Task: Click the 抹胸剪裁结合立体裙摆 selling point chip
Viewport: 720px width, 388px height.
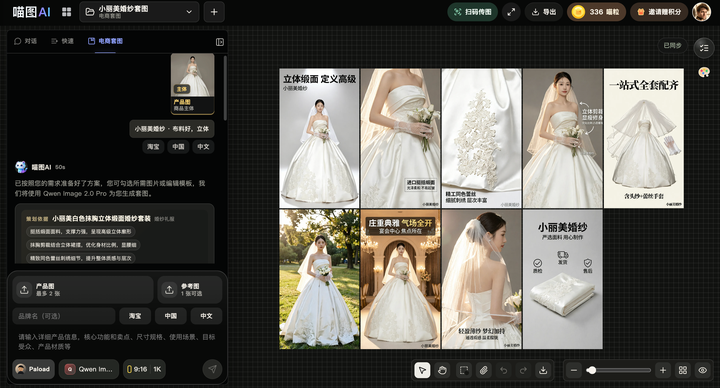Action: 83,245
